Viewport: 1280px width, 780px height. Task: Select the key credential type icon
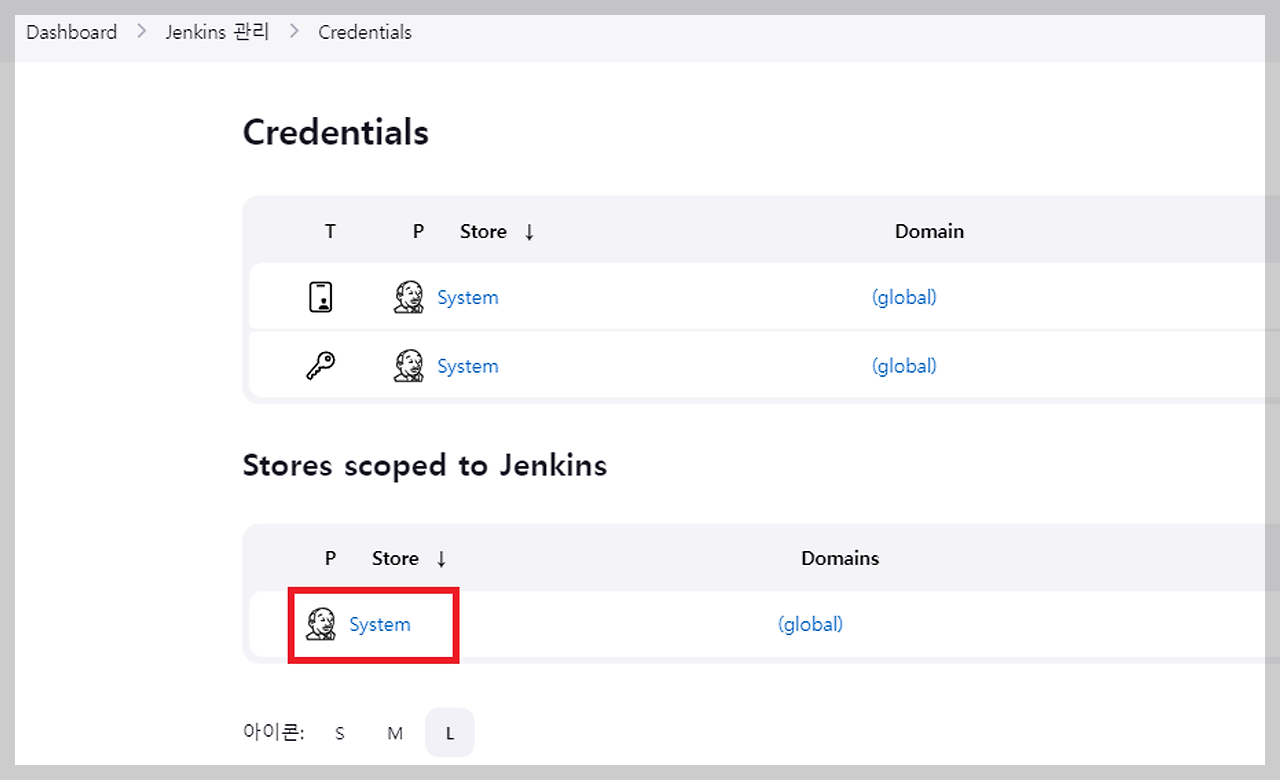321,365
